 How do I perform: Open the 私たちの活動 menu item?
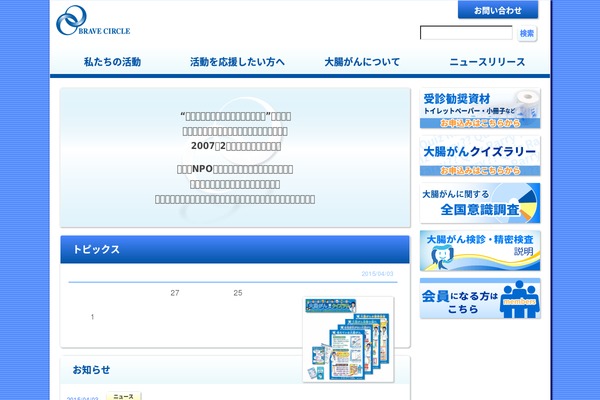[112, 62]
